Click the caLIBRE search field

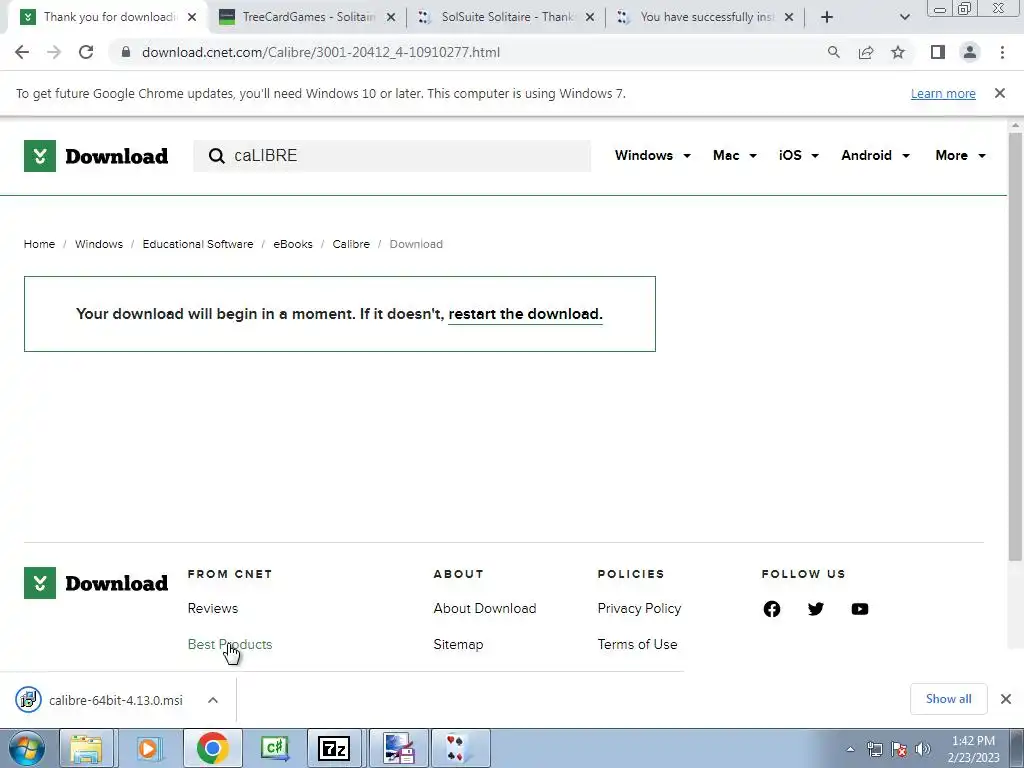[x=392, y=155]
